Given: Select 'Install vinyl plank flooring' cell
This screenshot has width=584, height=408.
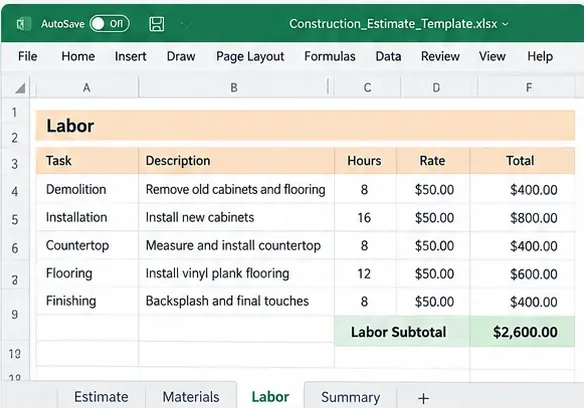Looking at the screenshot, I should point(236,273).
